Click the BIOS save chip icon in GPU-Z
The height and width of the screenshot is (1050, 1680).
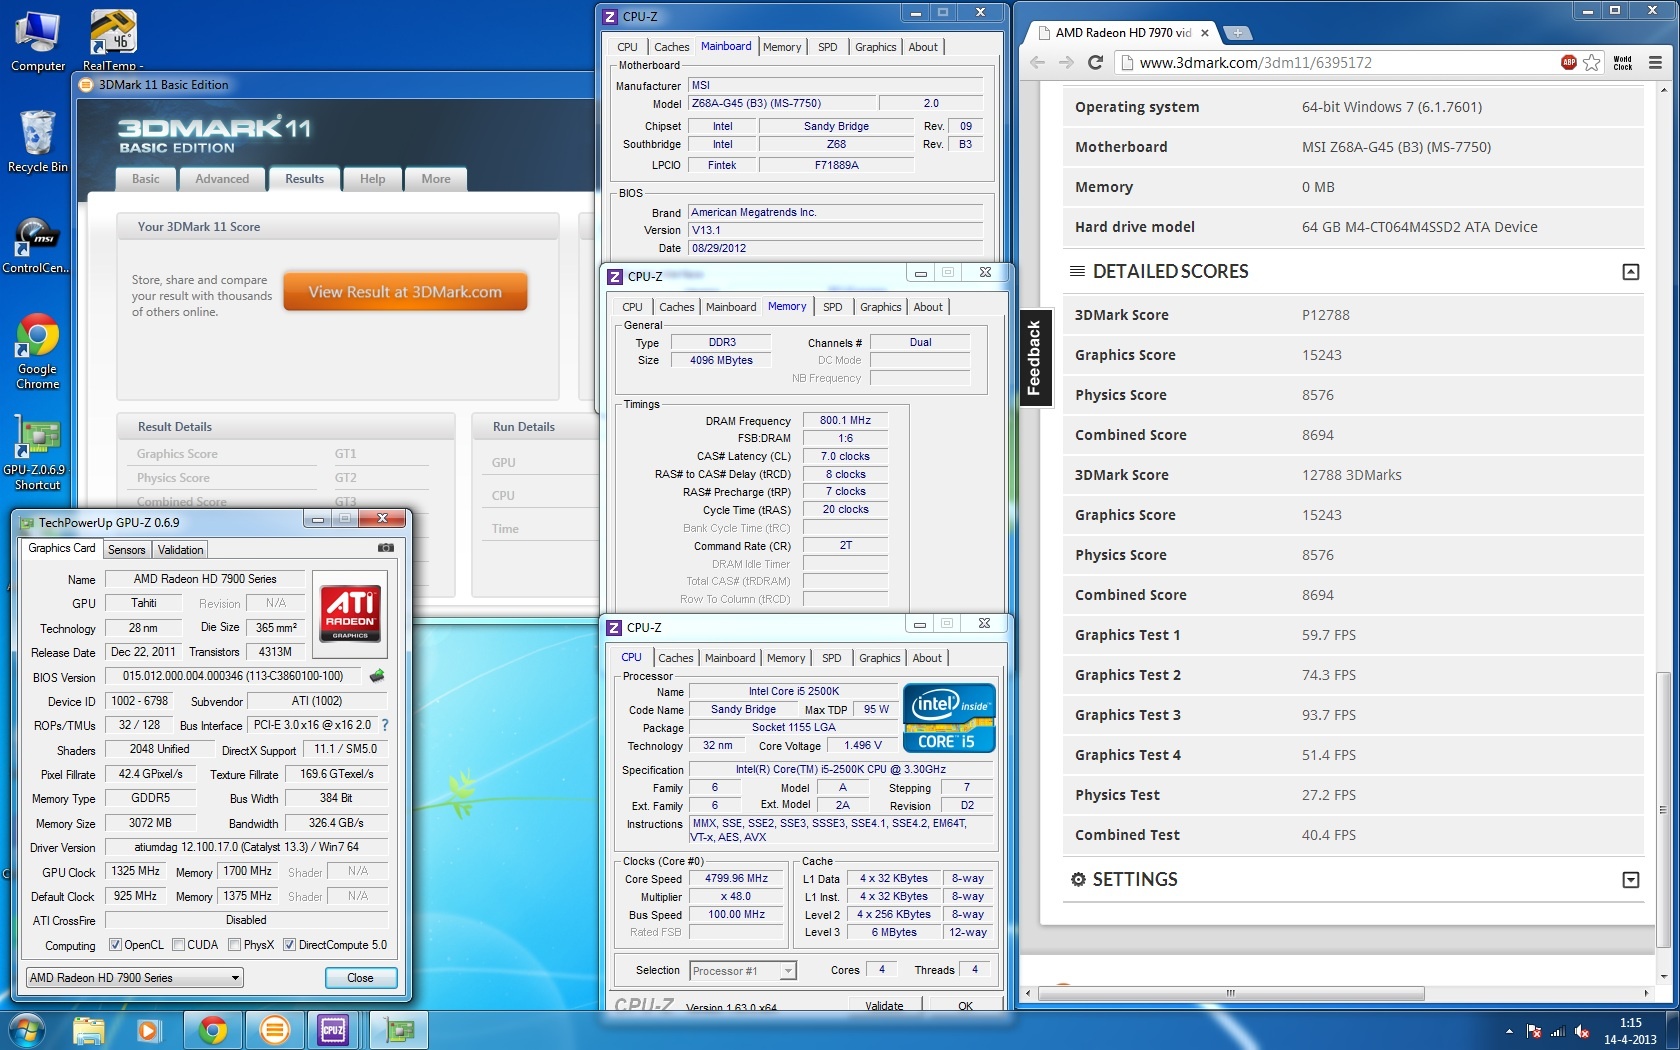(377, 677)
